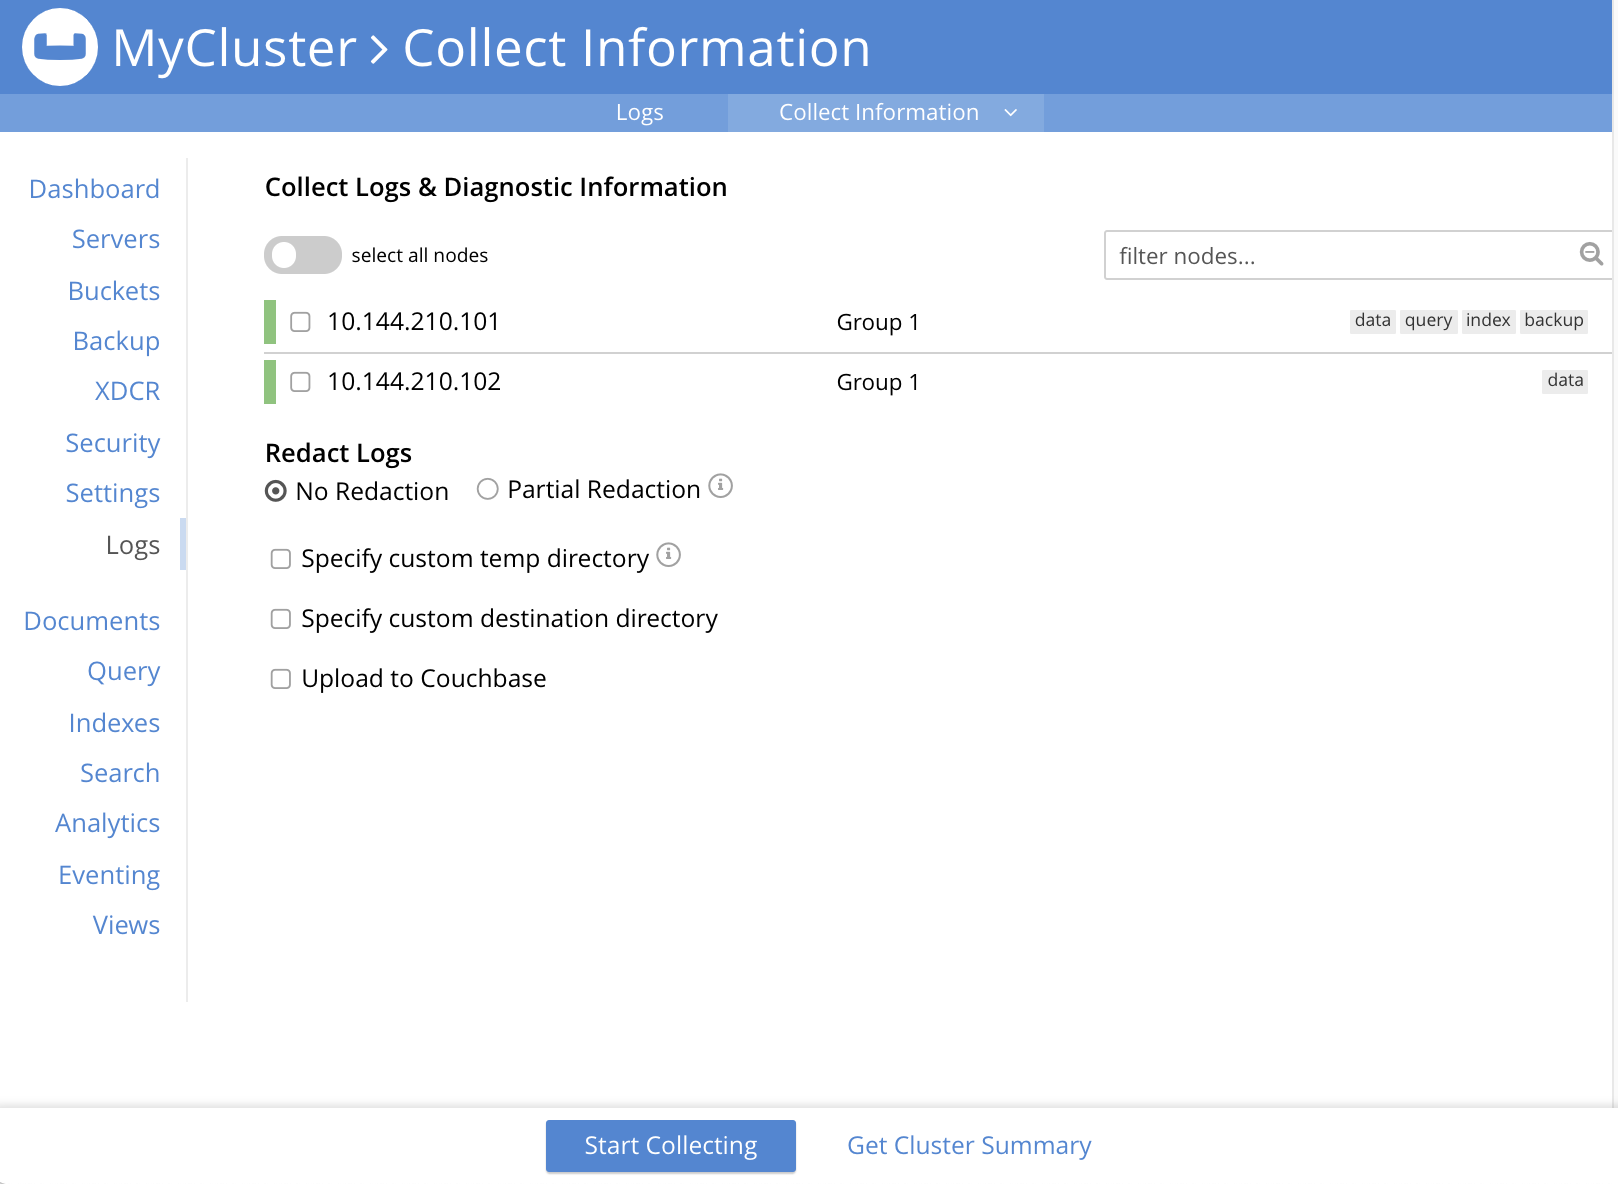Open Buckets in the sidebar
The width and height of the screenshot is (1618, 1184).
(114, 291)
